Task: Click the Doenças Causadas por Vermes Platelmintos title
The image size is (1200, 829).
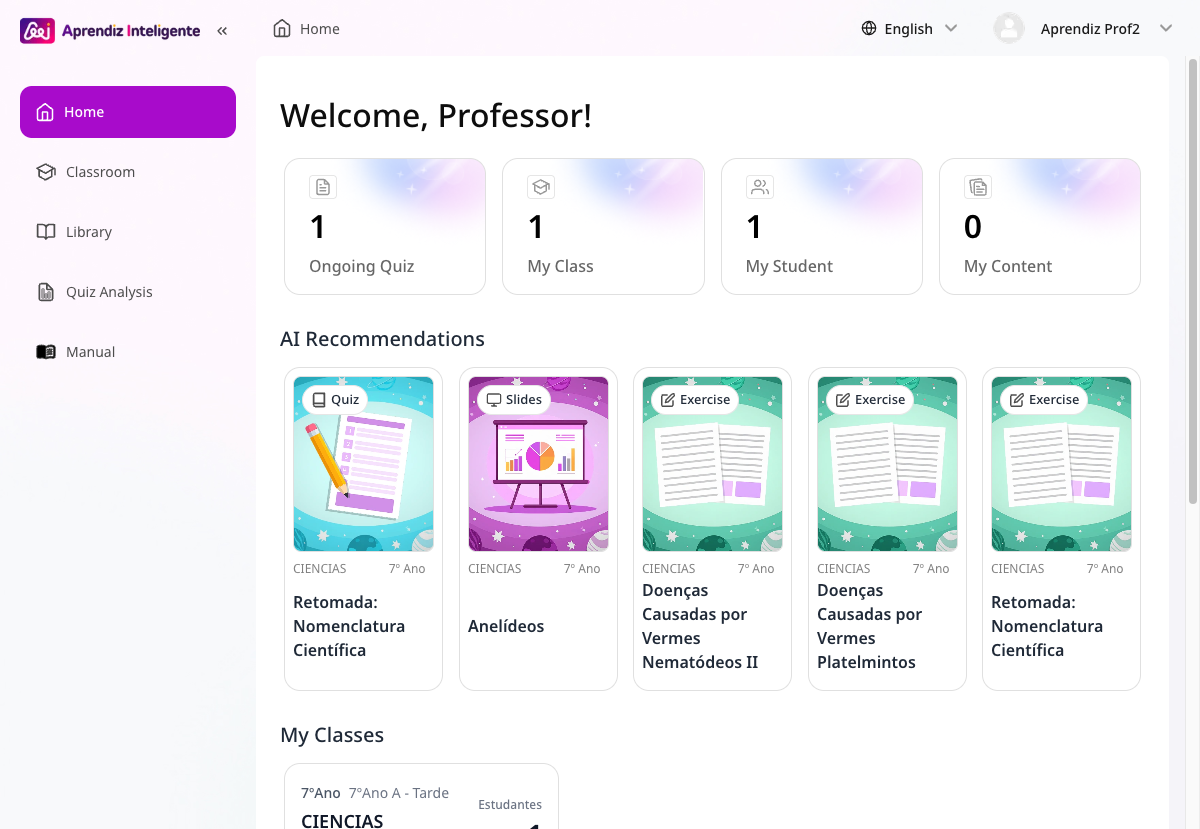Action: click(x=869, y=626)
